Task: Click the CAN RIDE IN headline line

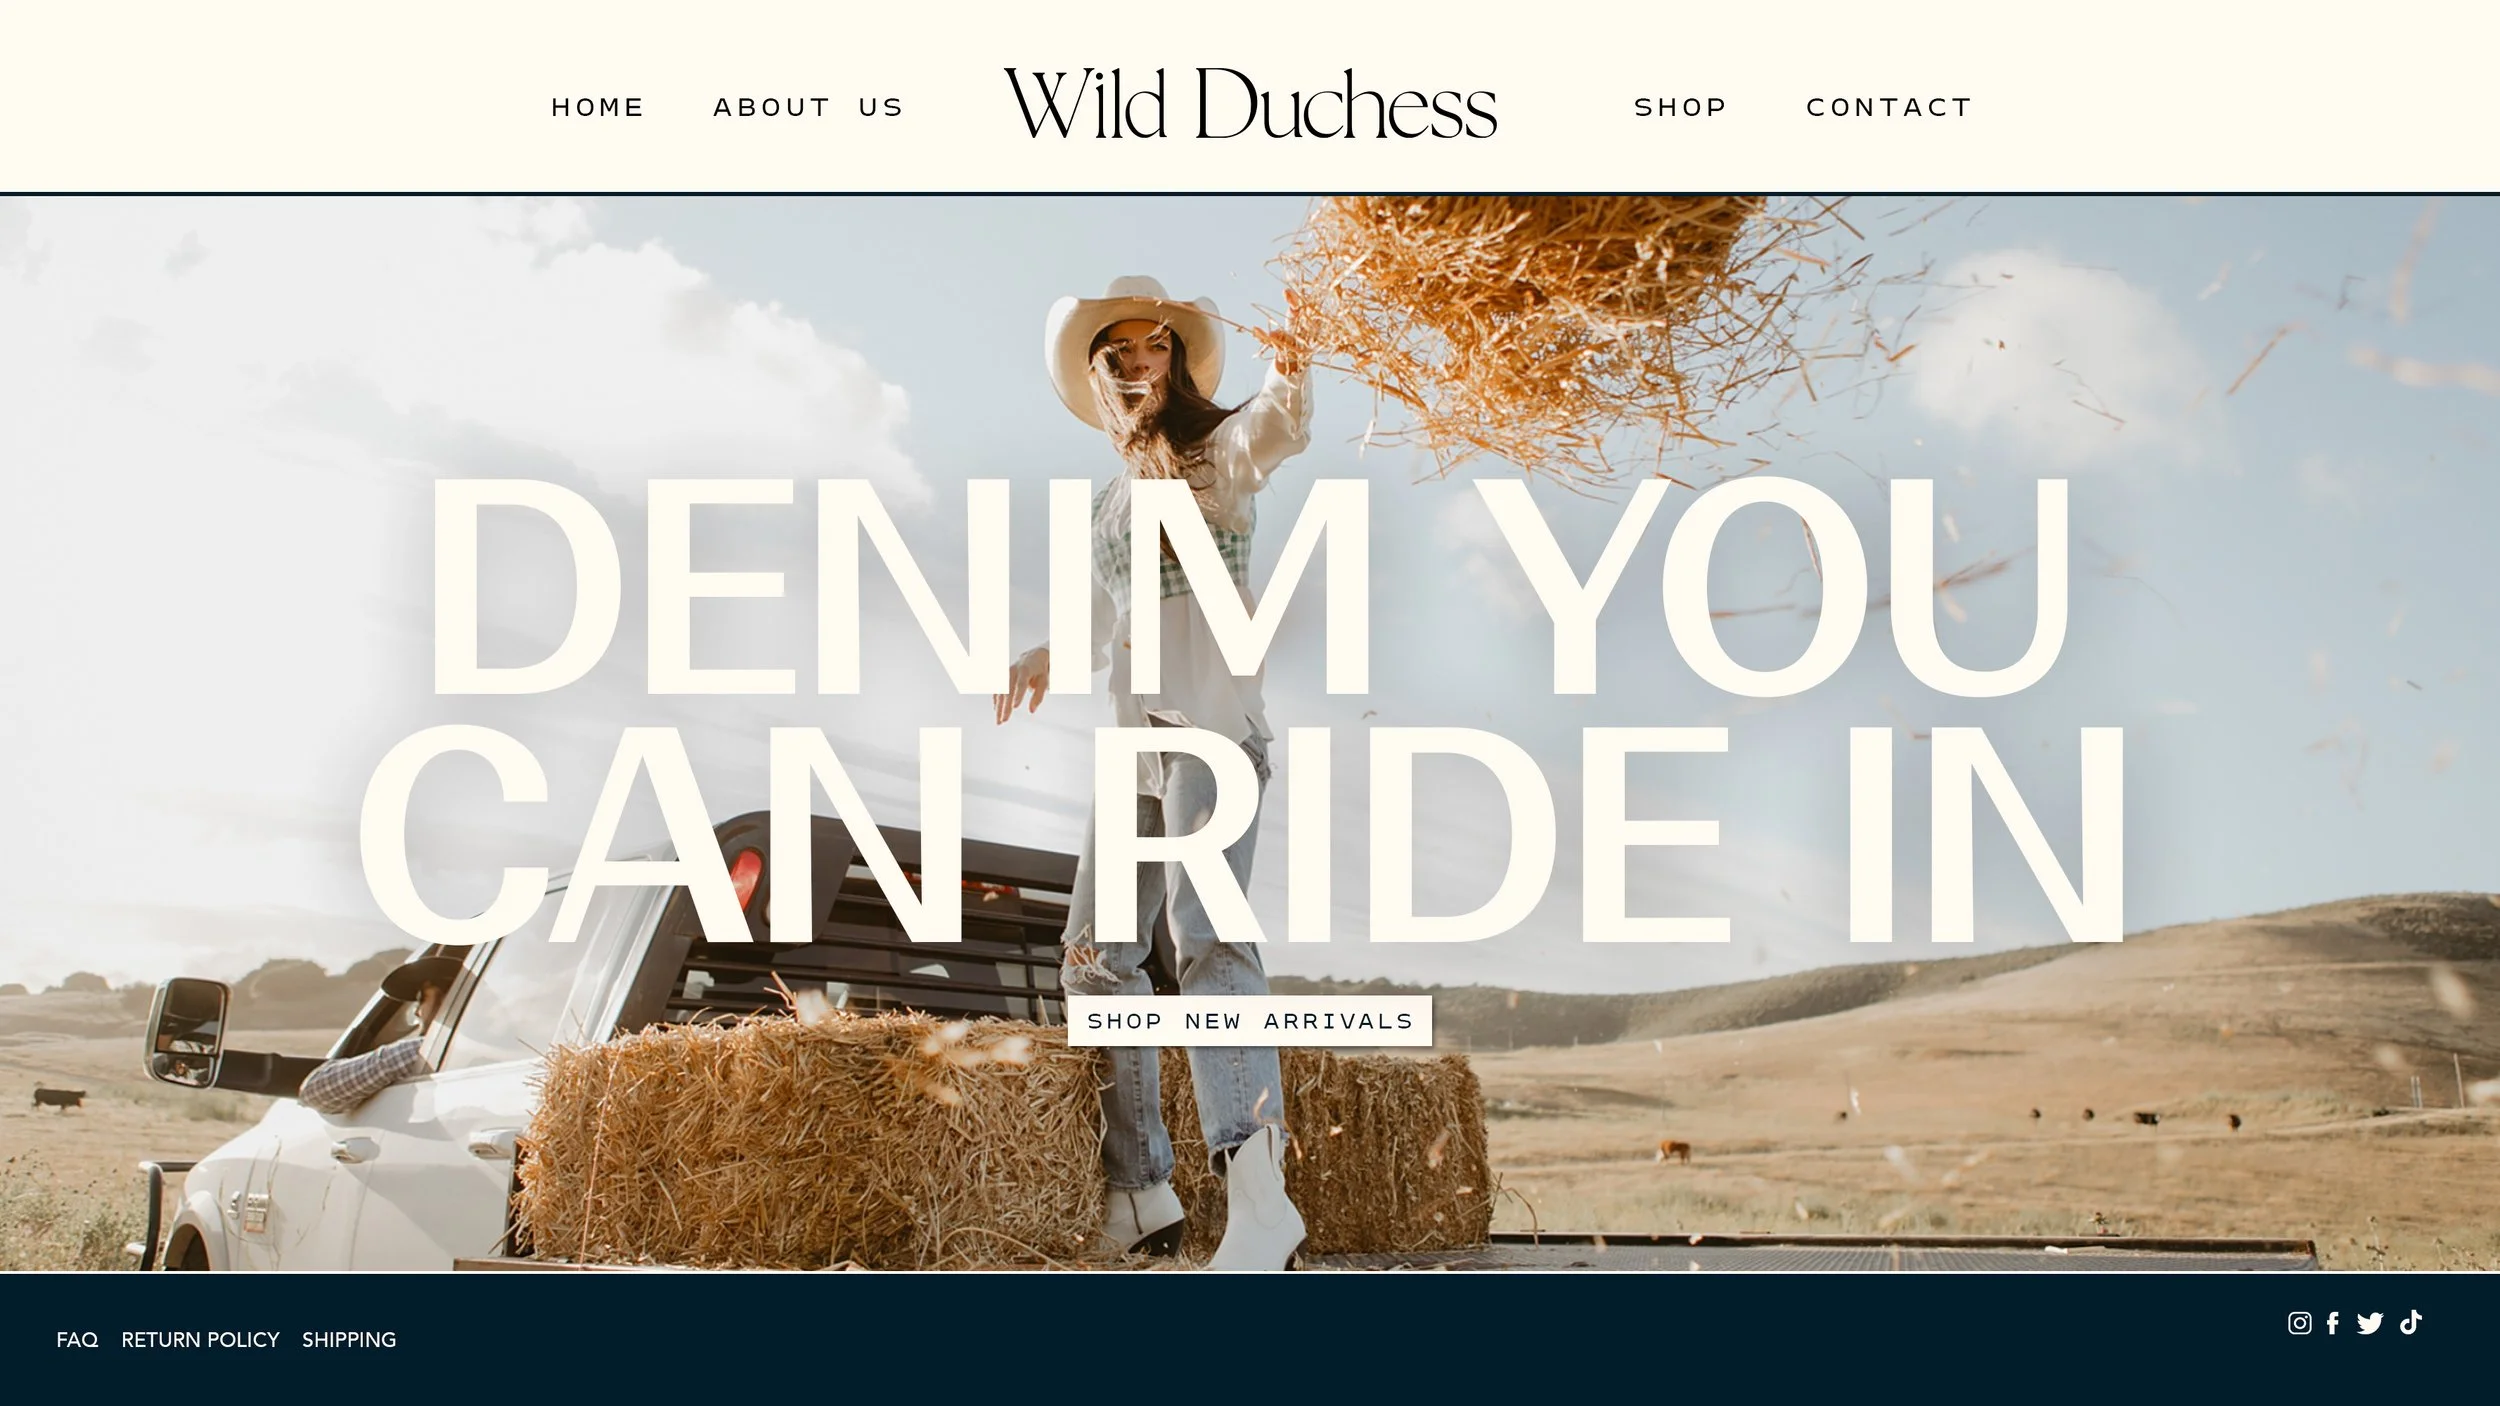Action: tap(1242, 835)
